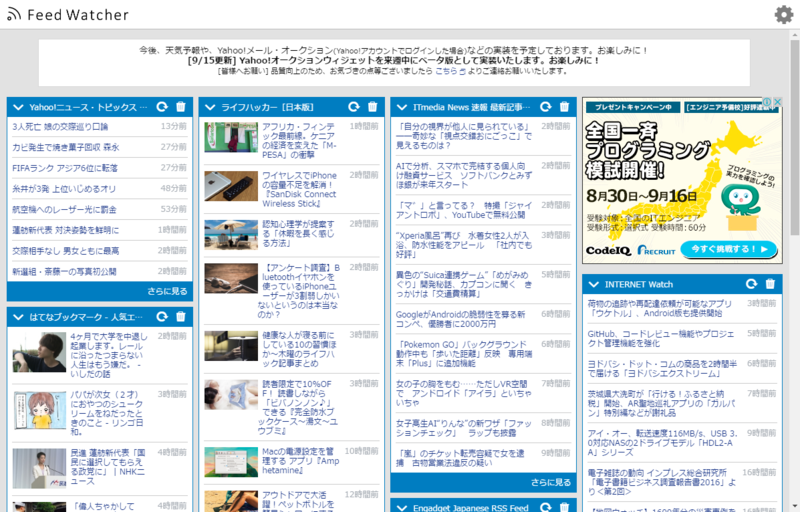The image size is (800, 512).
Task: Click さらに見る in the ITmedia News widget
Action: pyautogui.click(x=551, y=482)
